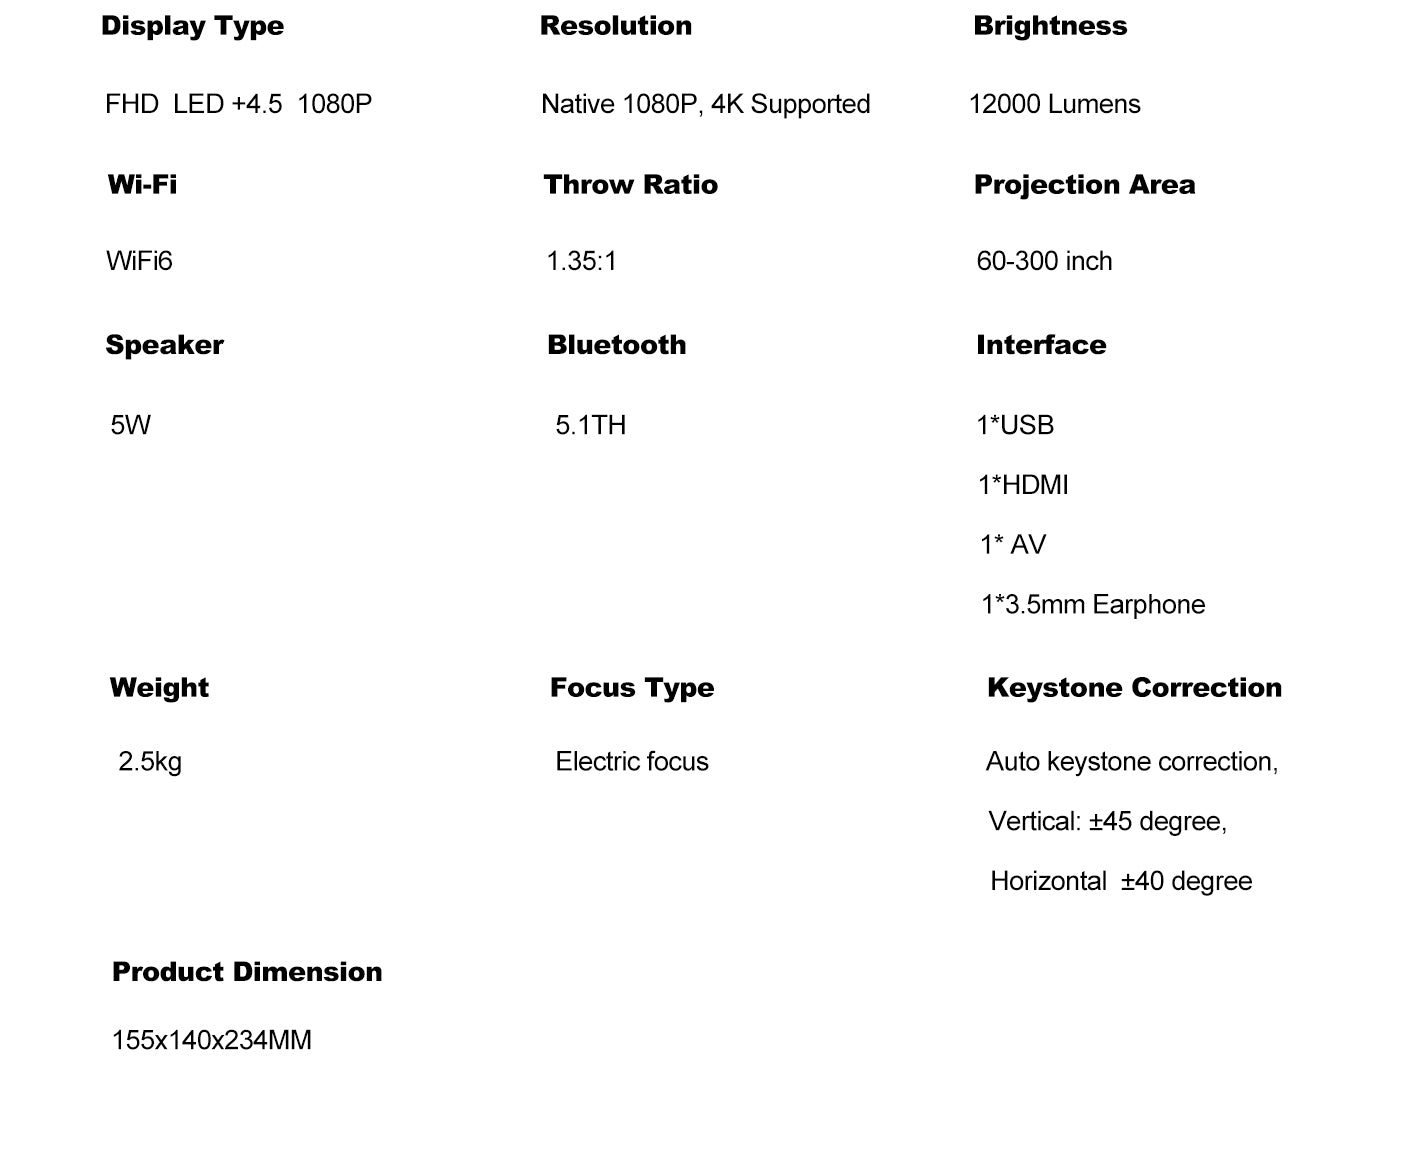The width and height of the screenshot is (1407, 1152).
Task: Click the Bluetooth heading
Action: point(616,345)
